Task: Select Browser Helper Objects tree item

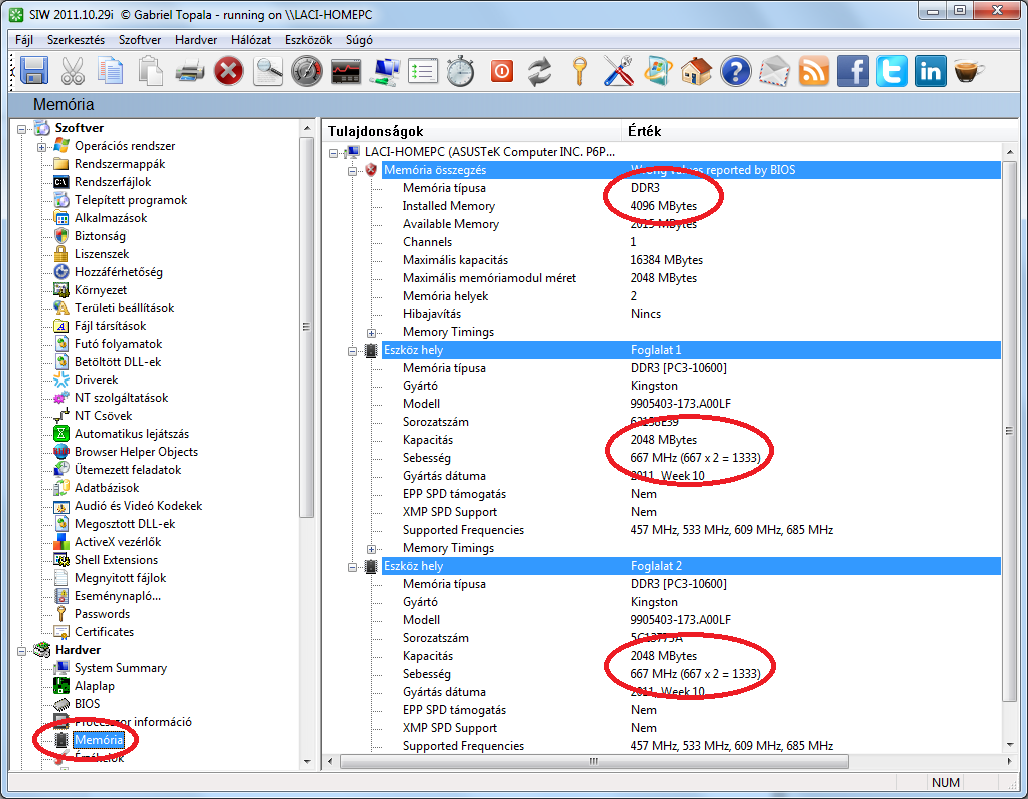Action: click(x=136, y=452)
